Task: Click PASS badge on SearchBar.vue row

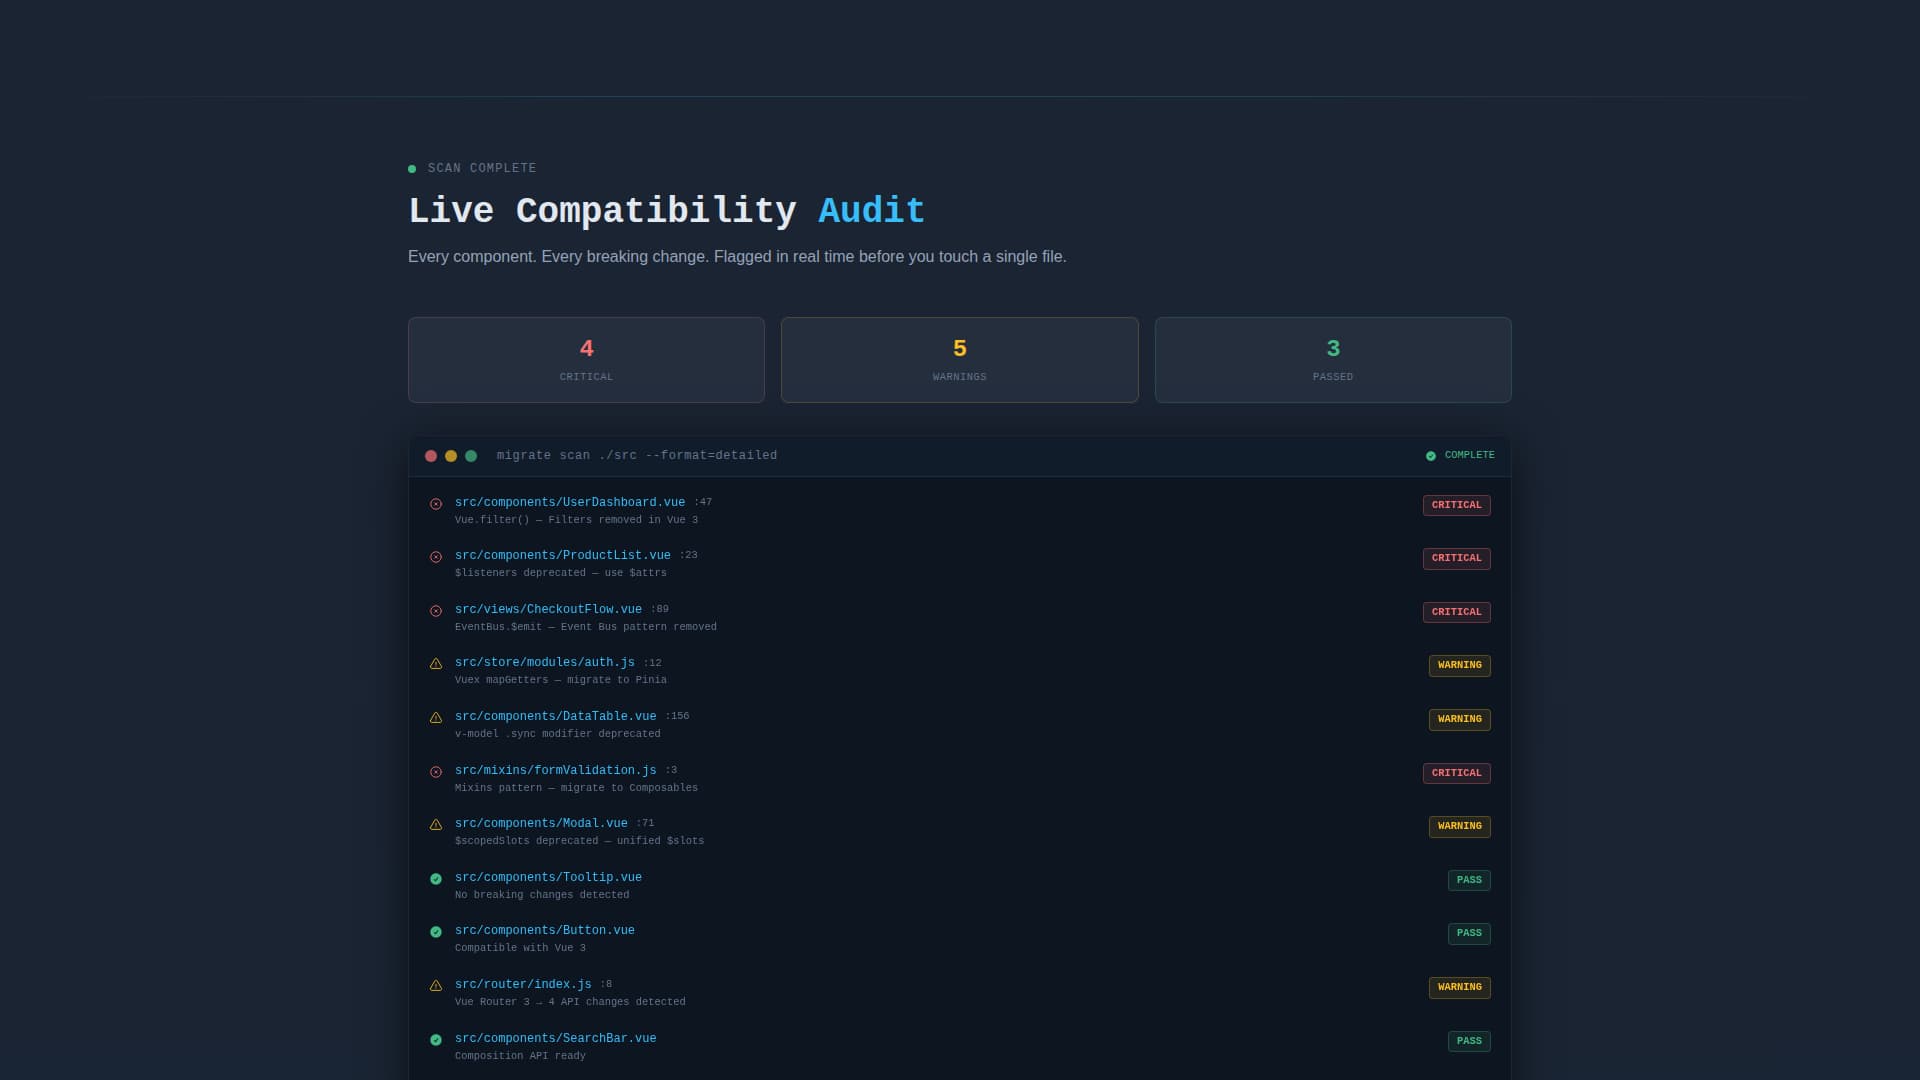Action: (1469, 1041)
